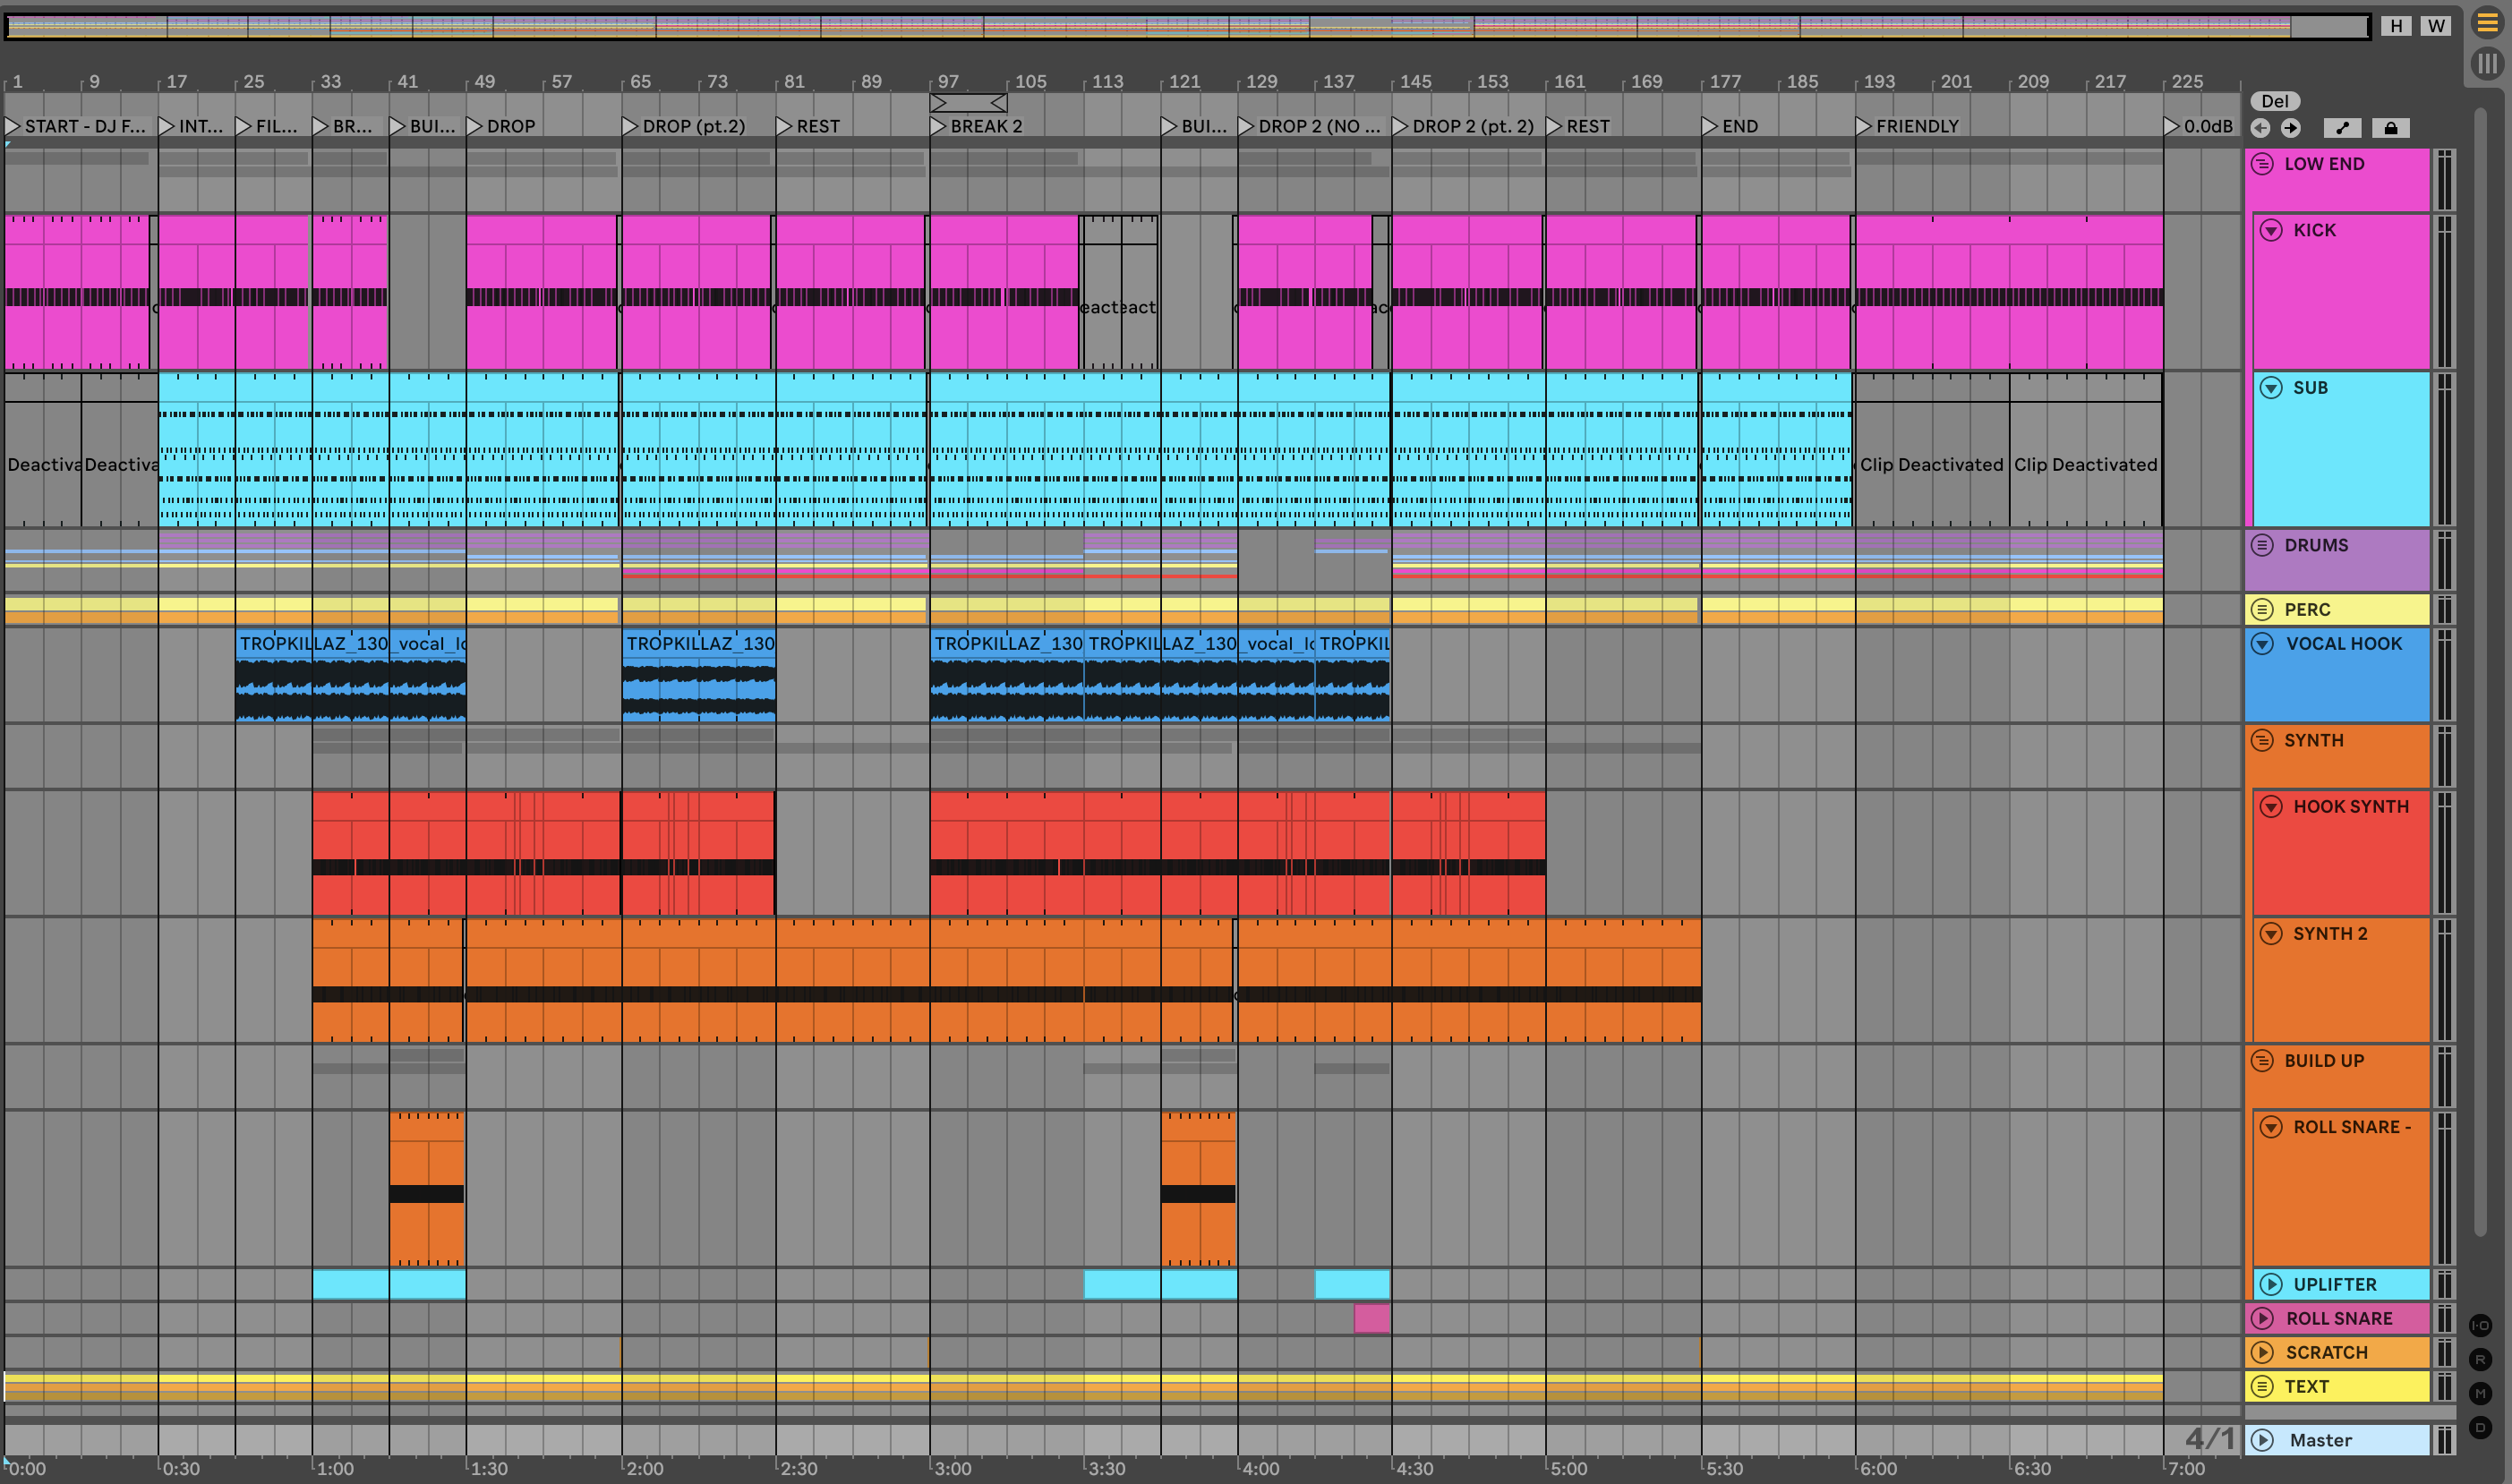Viewport: 2512px width, 1484px height.
Task: Switch to Arrangement View selector icon
Action: point(2487,22)
